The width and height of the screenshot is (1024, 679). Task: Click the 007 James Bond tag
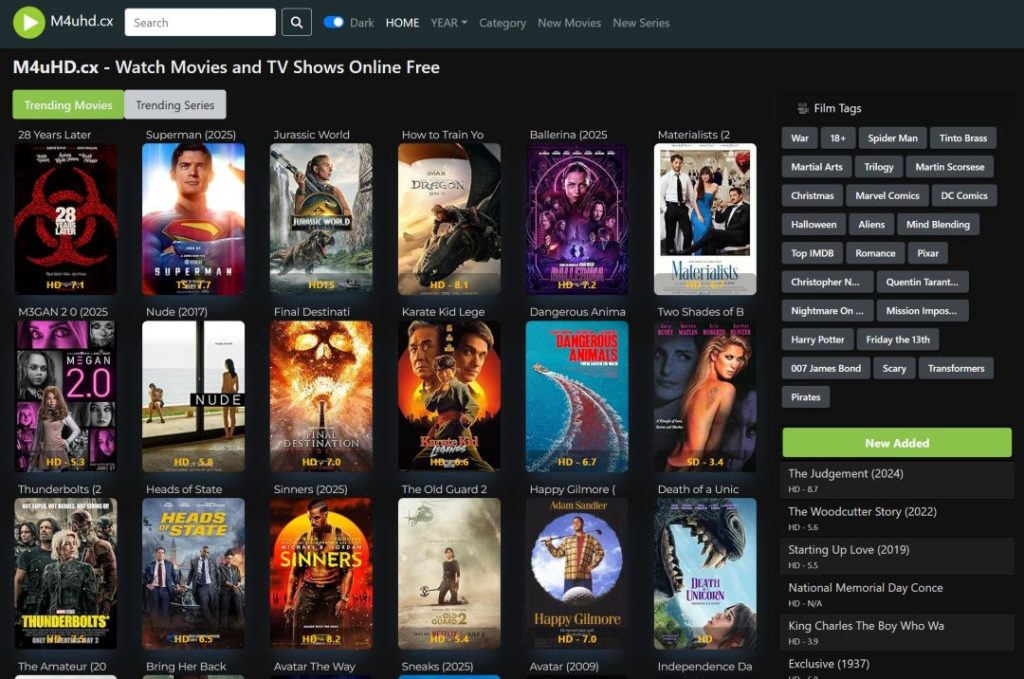825,368
